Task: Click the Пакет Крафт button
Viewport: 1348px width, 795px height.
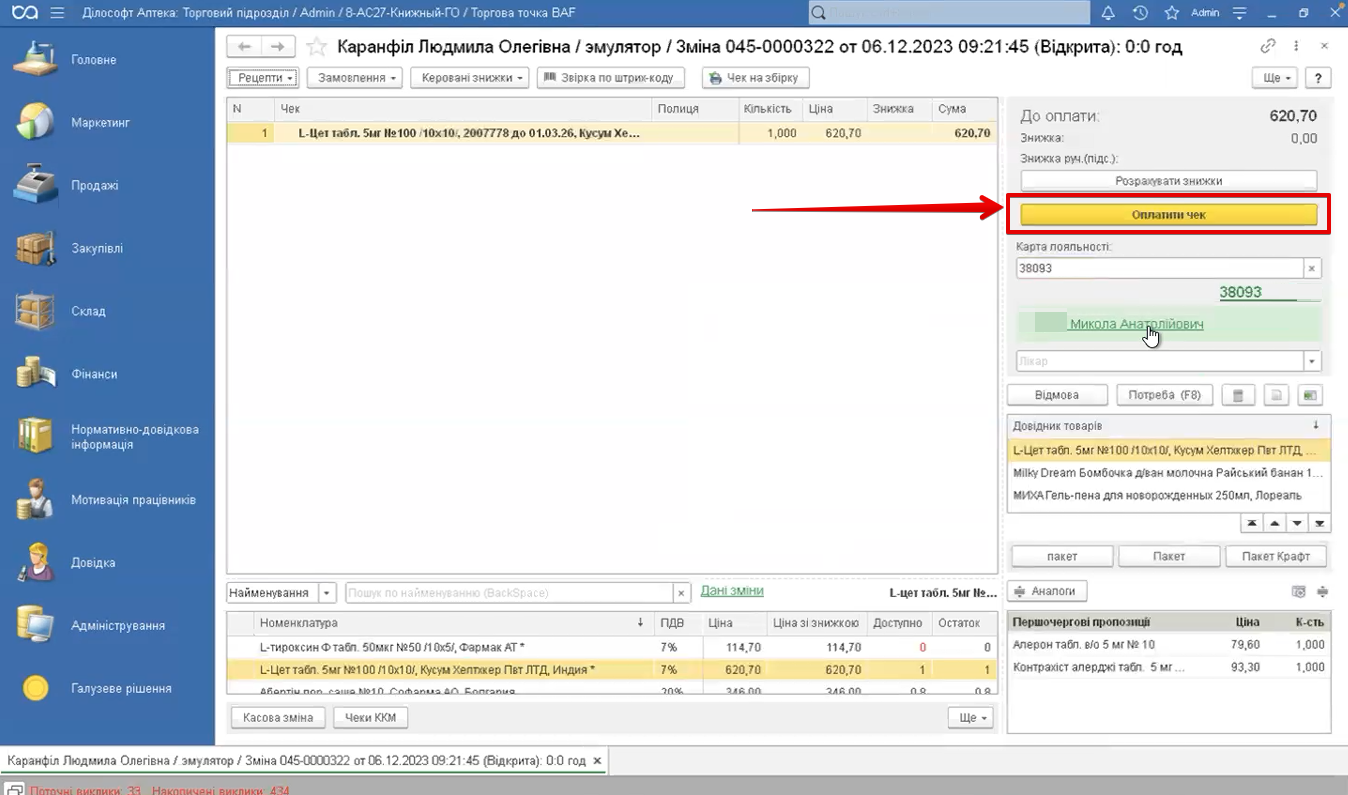Action: point(1276,556)
